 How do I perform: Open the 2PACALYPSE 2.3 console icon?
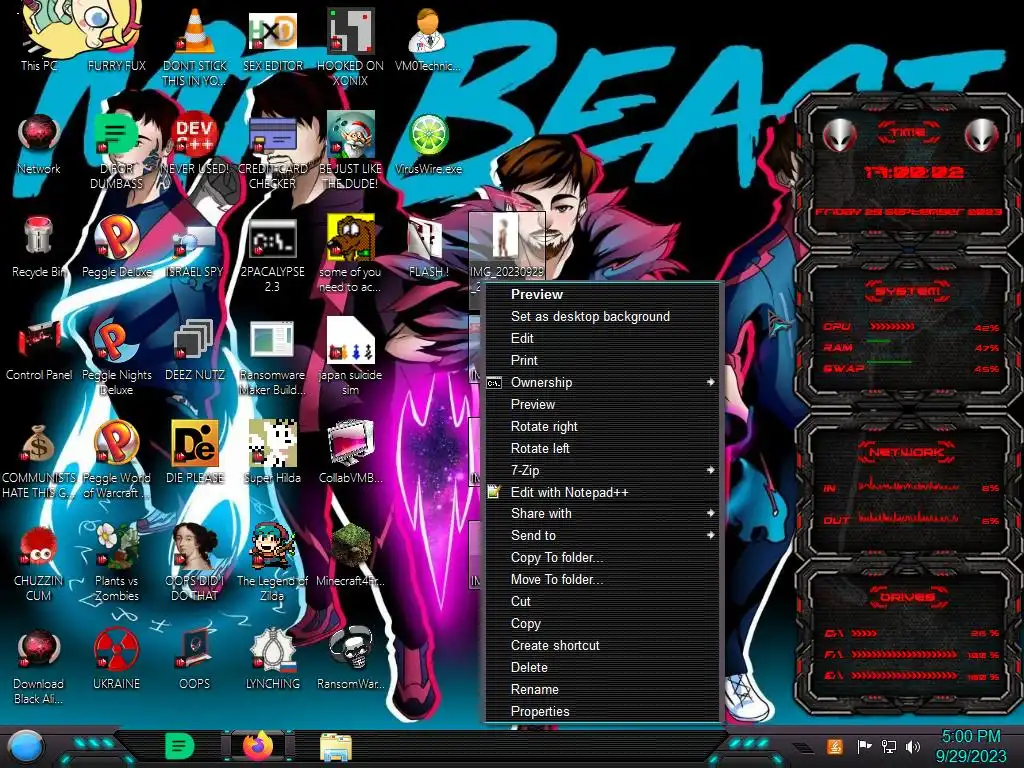[x=272, y=255]
